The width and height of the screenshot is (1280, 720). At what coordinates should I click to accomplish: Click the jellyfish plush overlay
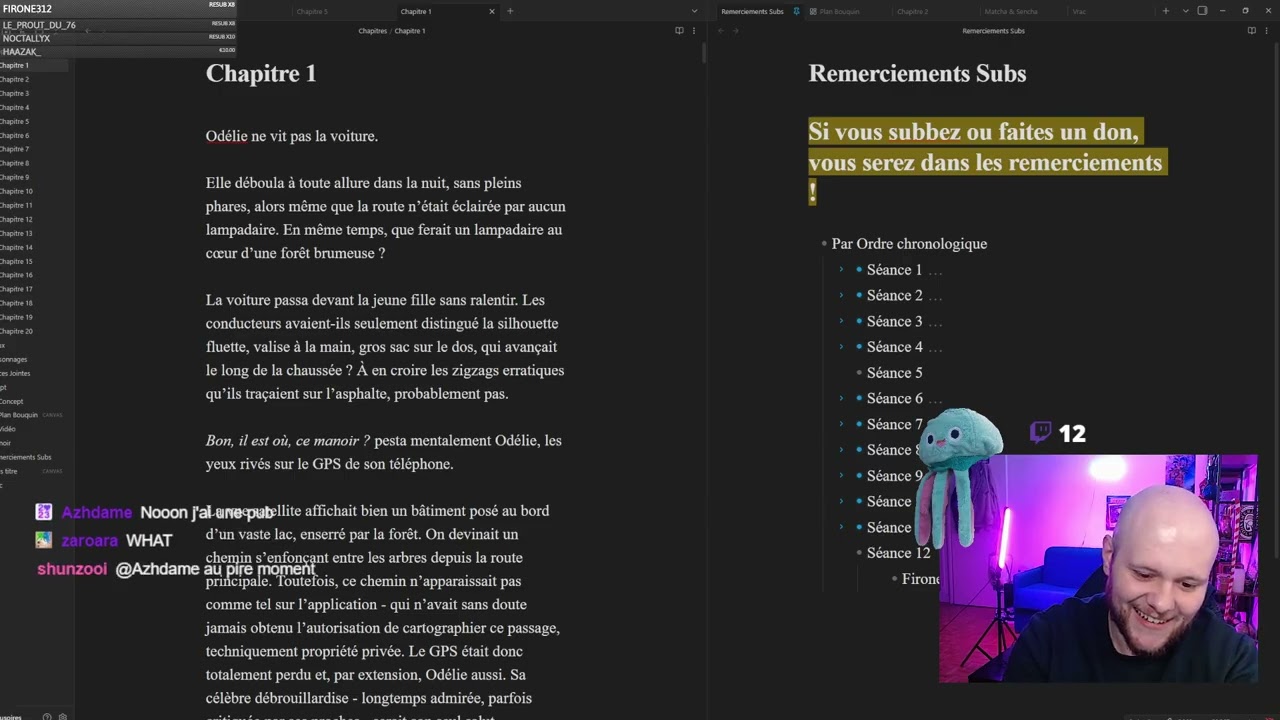pos(958,476)
